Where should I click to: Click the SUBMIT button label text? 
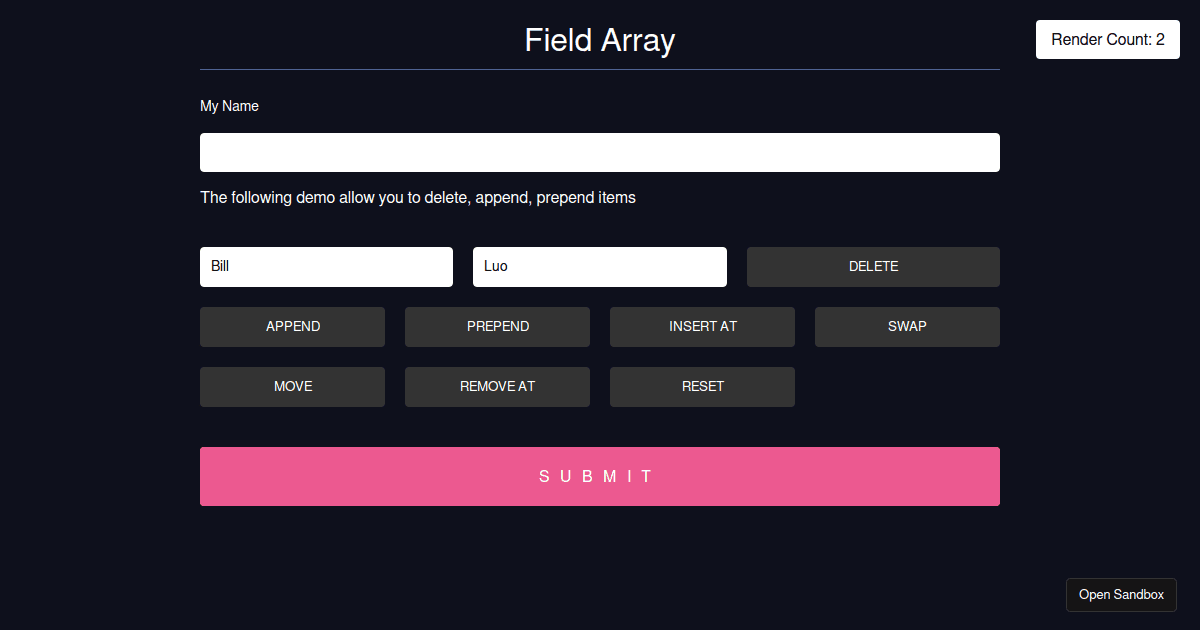[599, 476]
